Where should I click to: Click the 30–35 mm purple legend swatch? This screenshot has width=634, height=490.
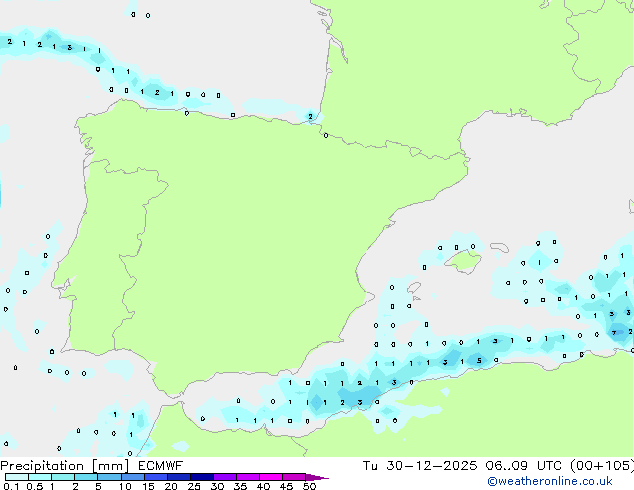point(224,477)
